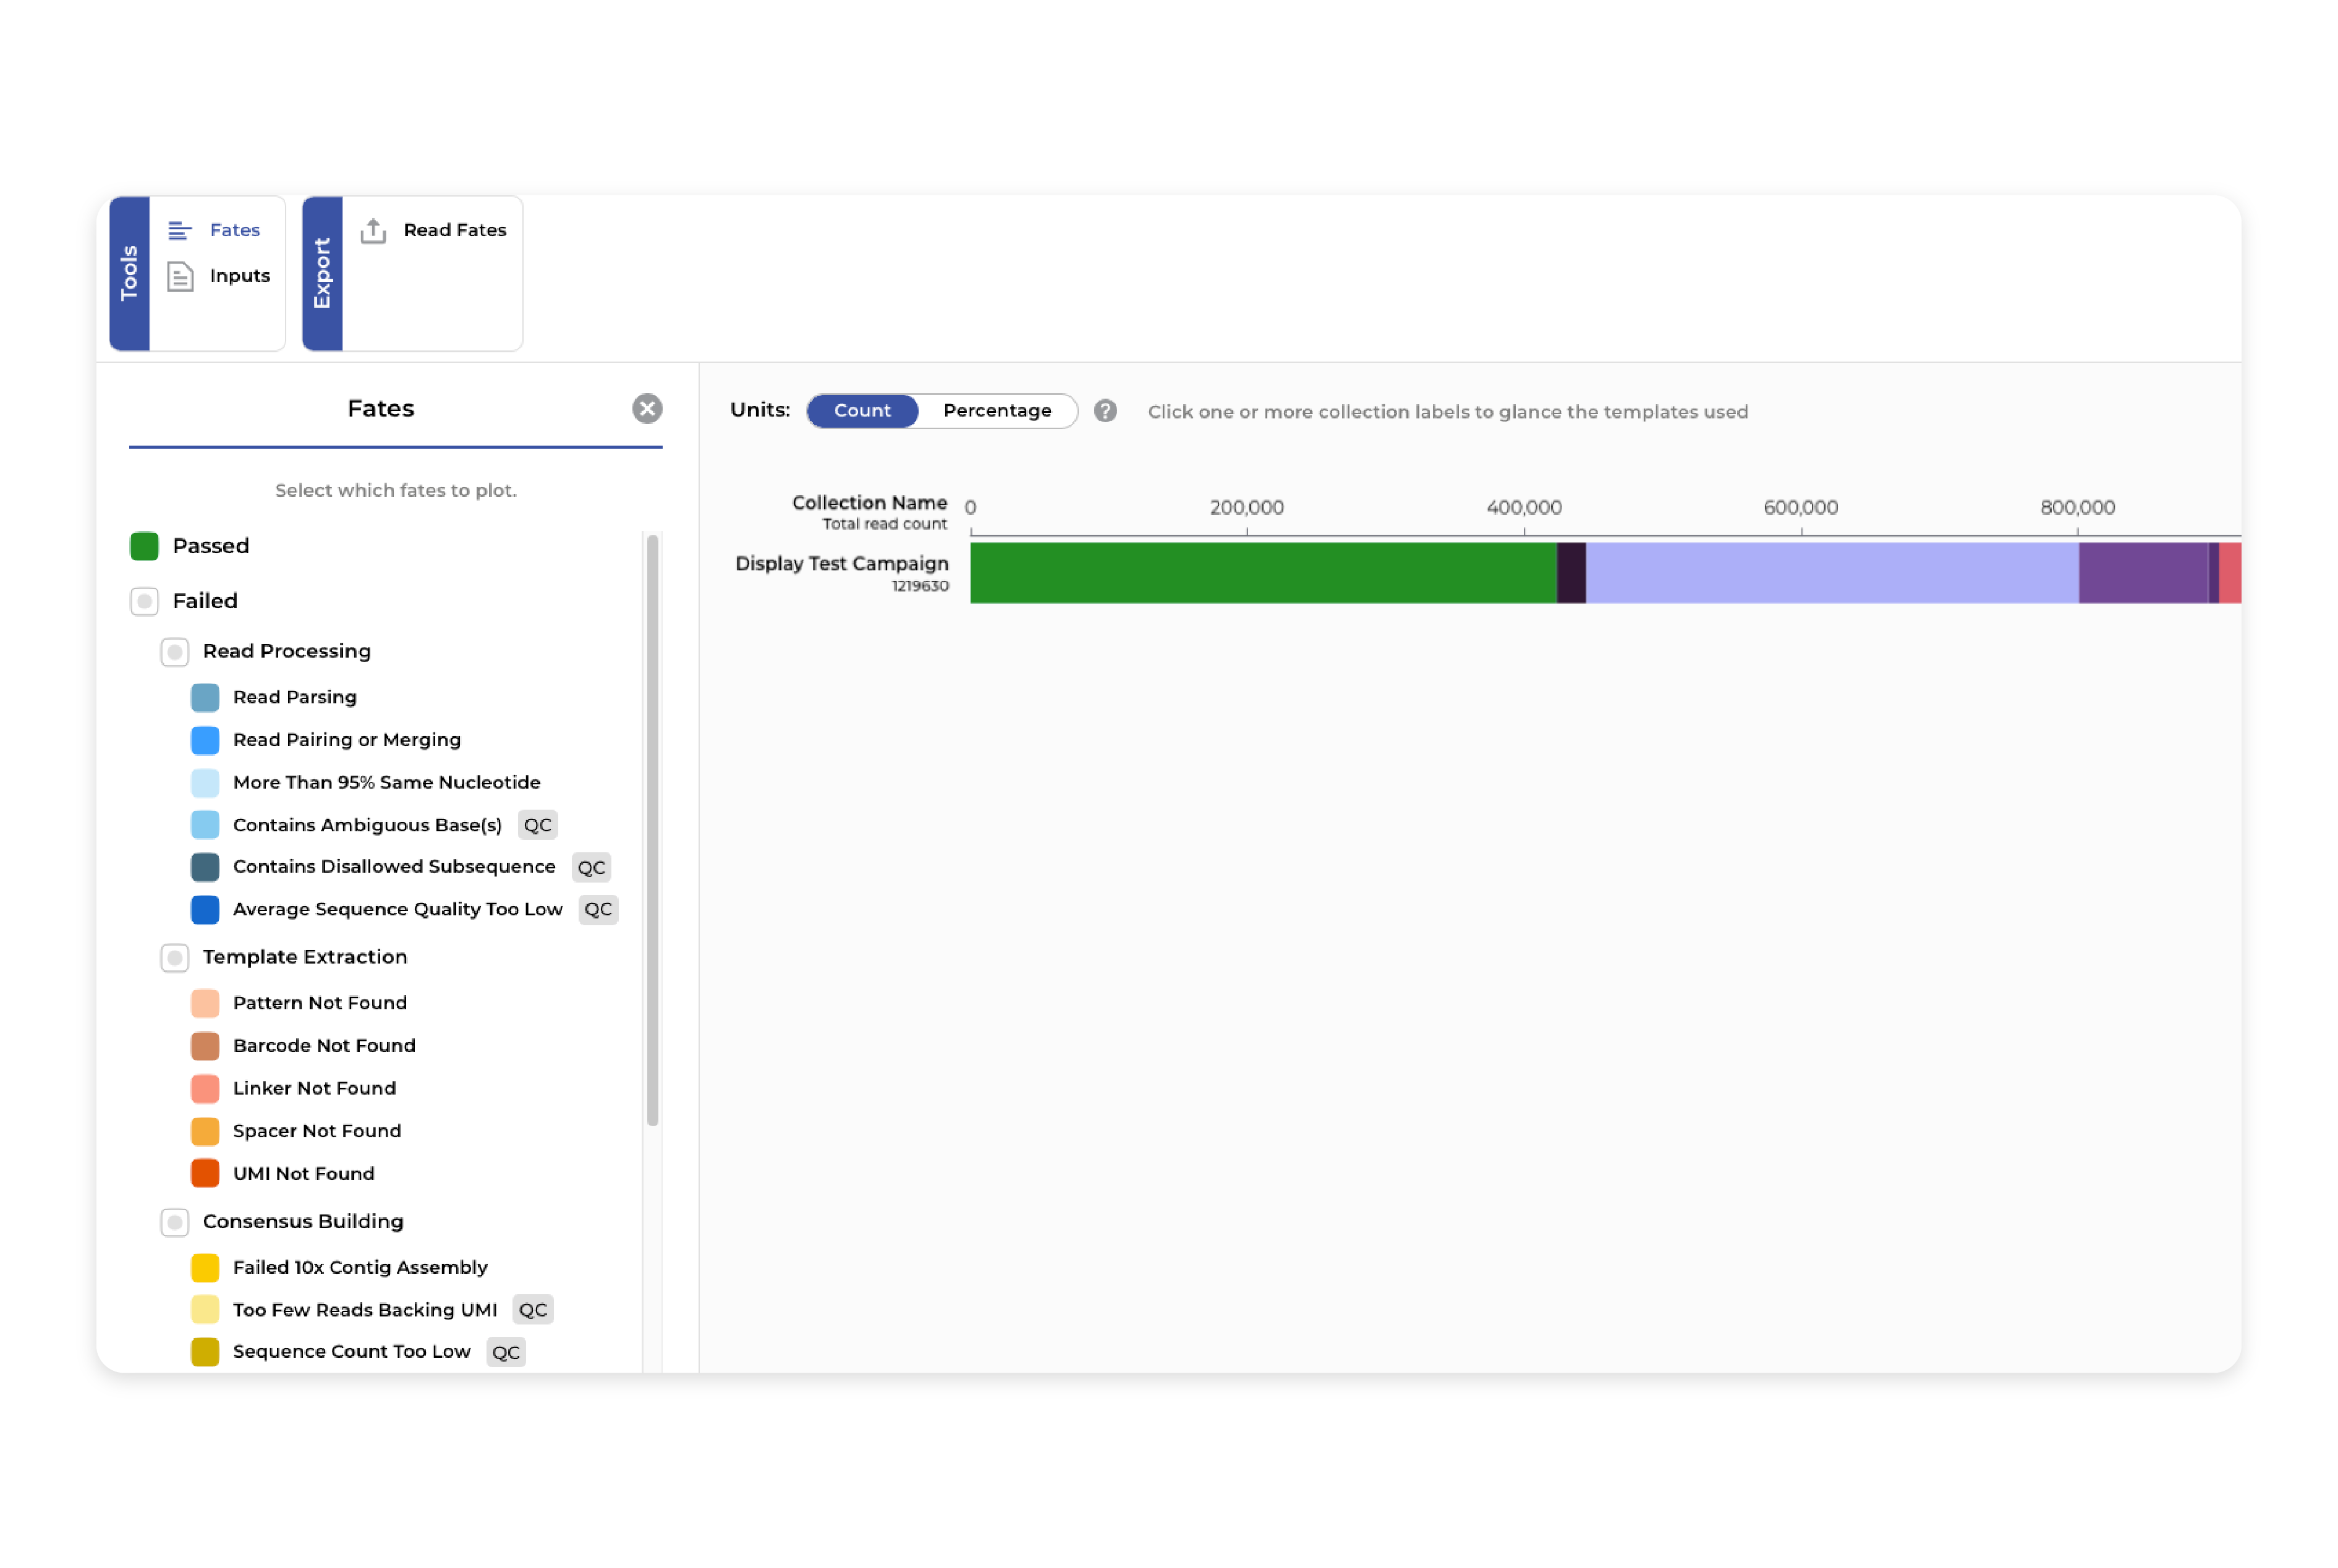Click QC badge next to Contains Ambiguous Base(s)
Screen dimensions: 2338x1568
tap(537, 825)
